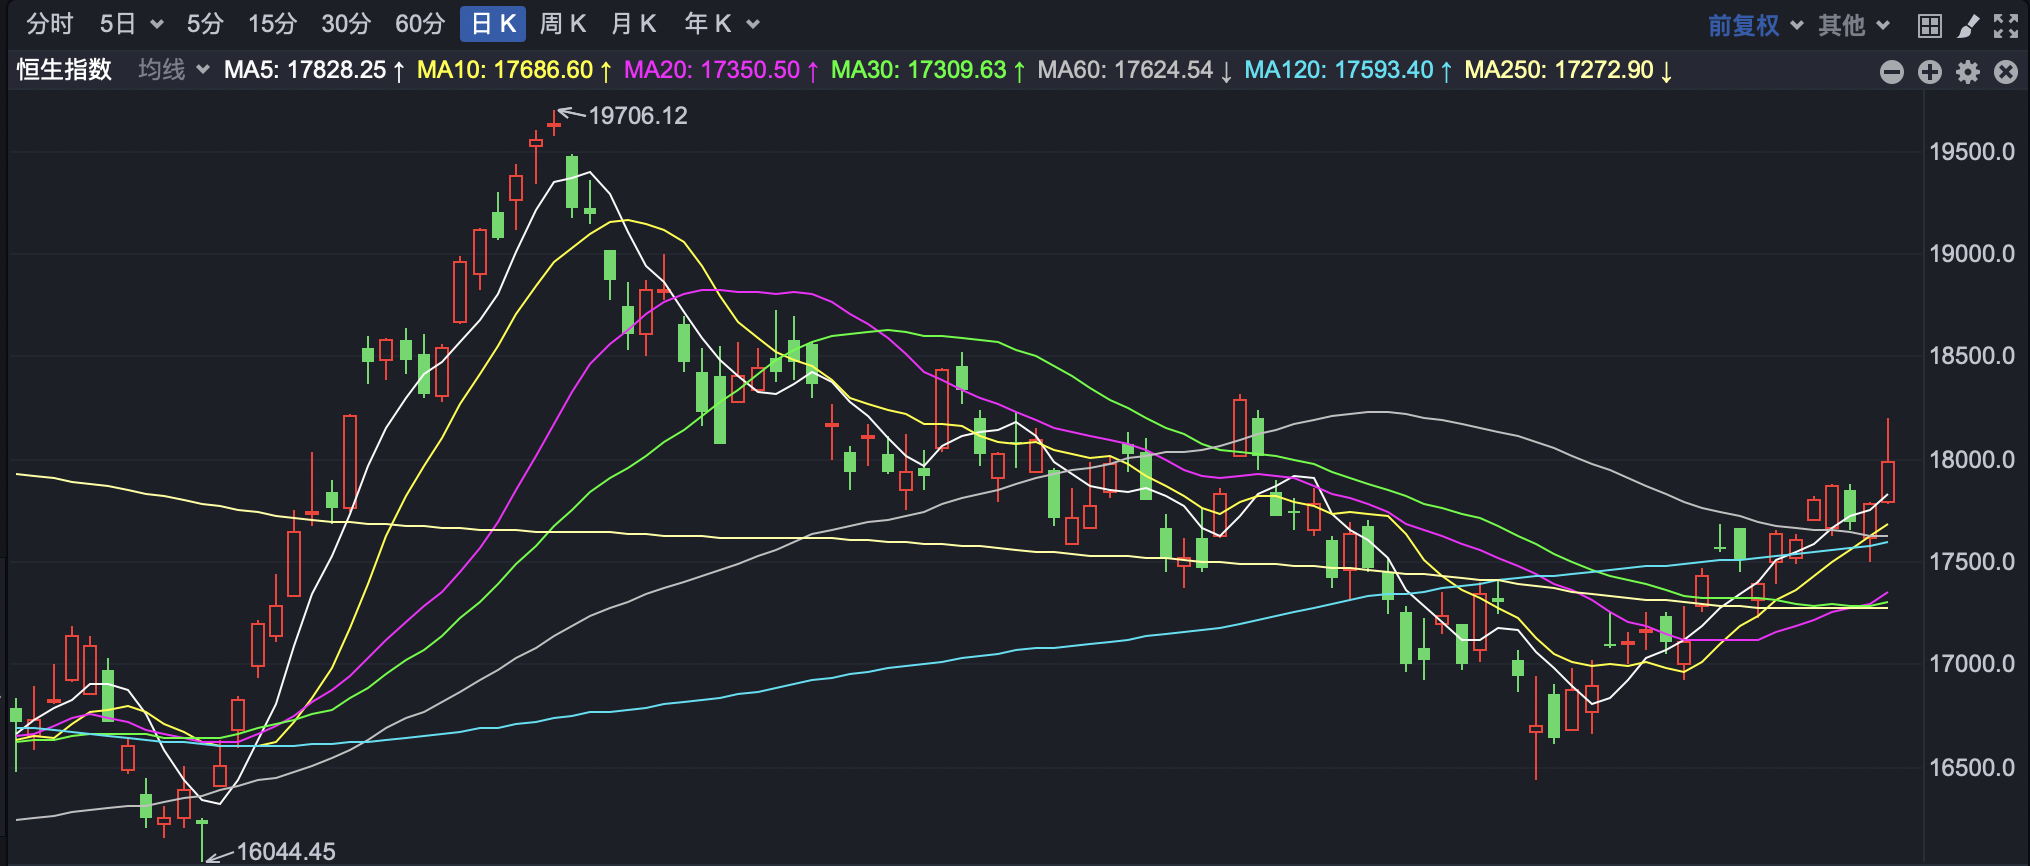Click the 18000.0 price axis label
The height and width of the screenshot is (866, 2030).
[x=1972, y=460]
